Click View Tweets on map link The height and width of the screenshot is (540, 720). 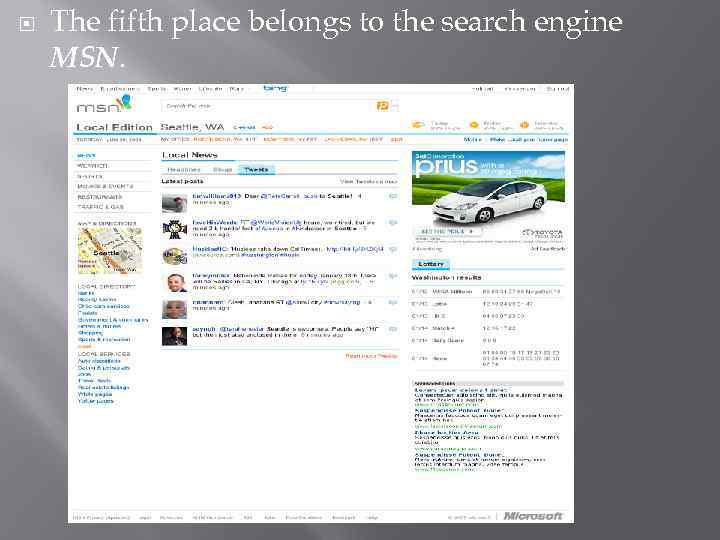coord(368,181)
